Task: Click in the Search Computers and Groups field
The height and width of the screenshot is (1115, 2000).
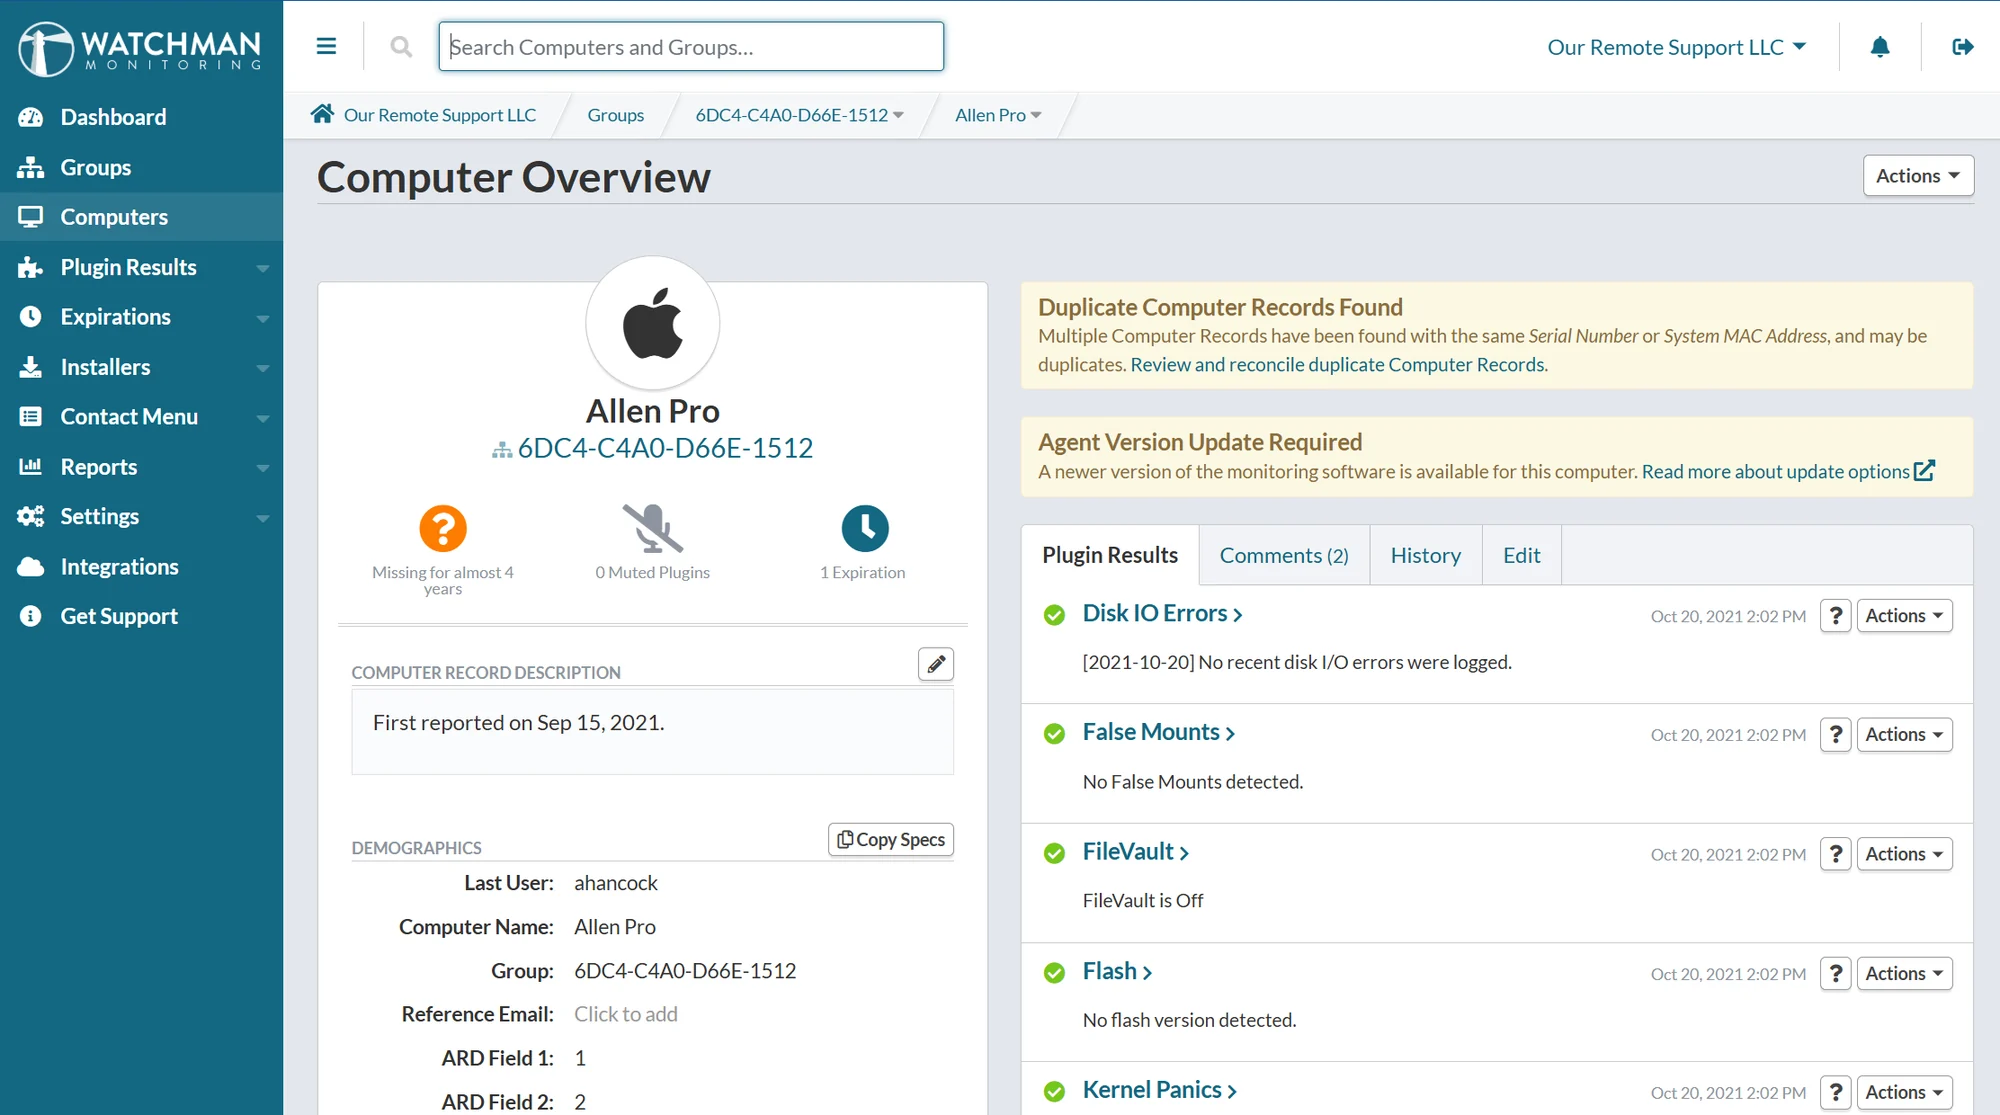Action: coord(691,46)
